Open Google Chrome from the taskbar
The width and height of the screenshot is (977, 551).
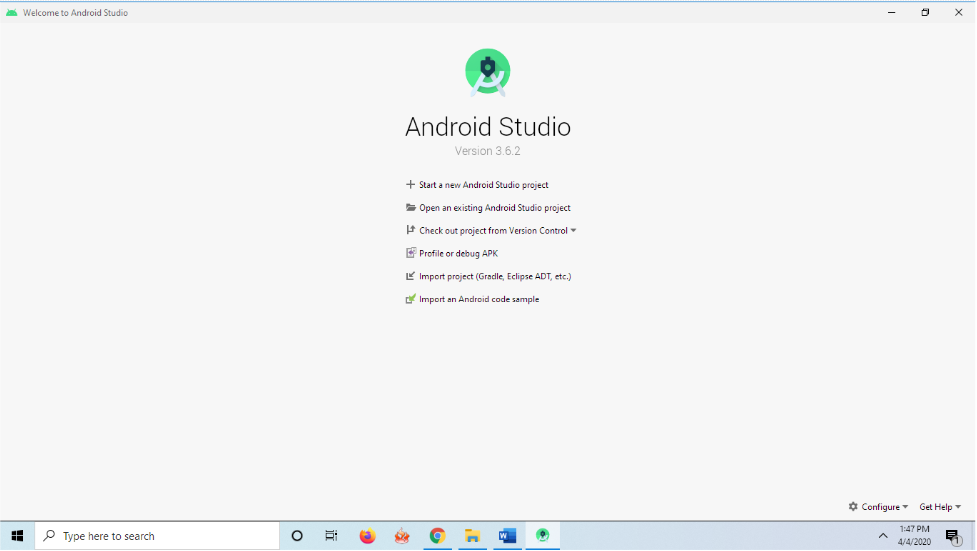[437, 536]
